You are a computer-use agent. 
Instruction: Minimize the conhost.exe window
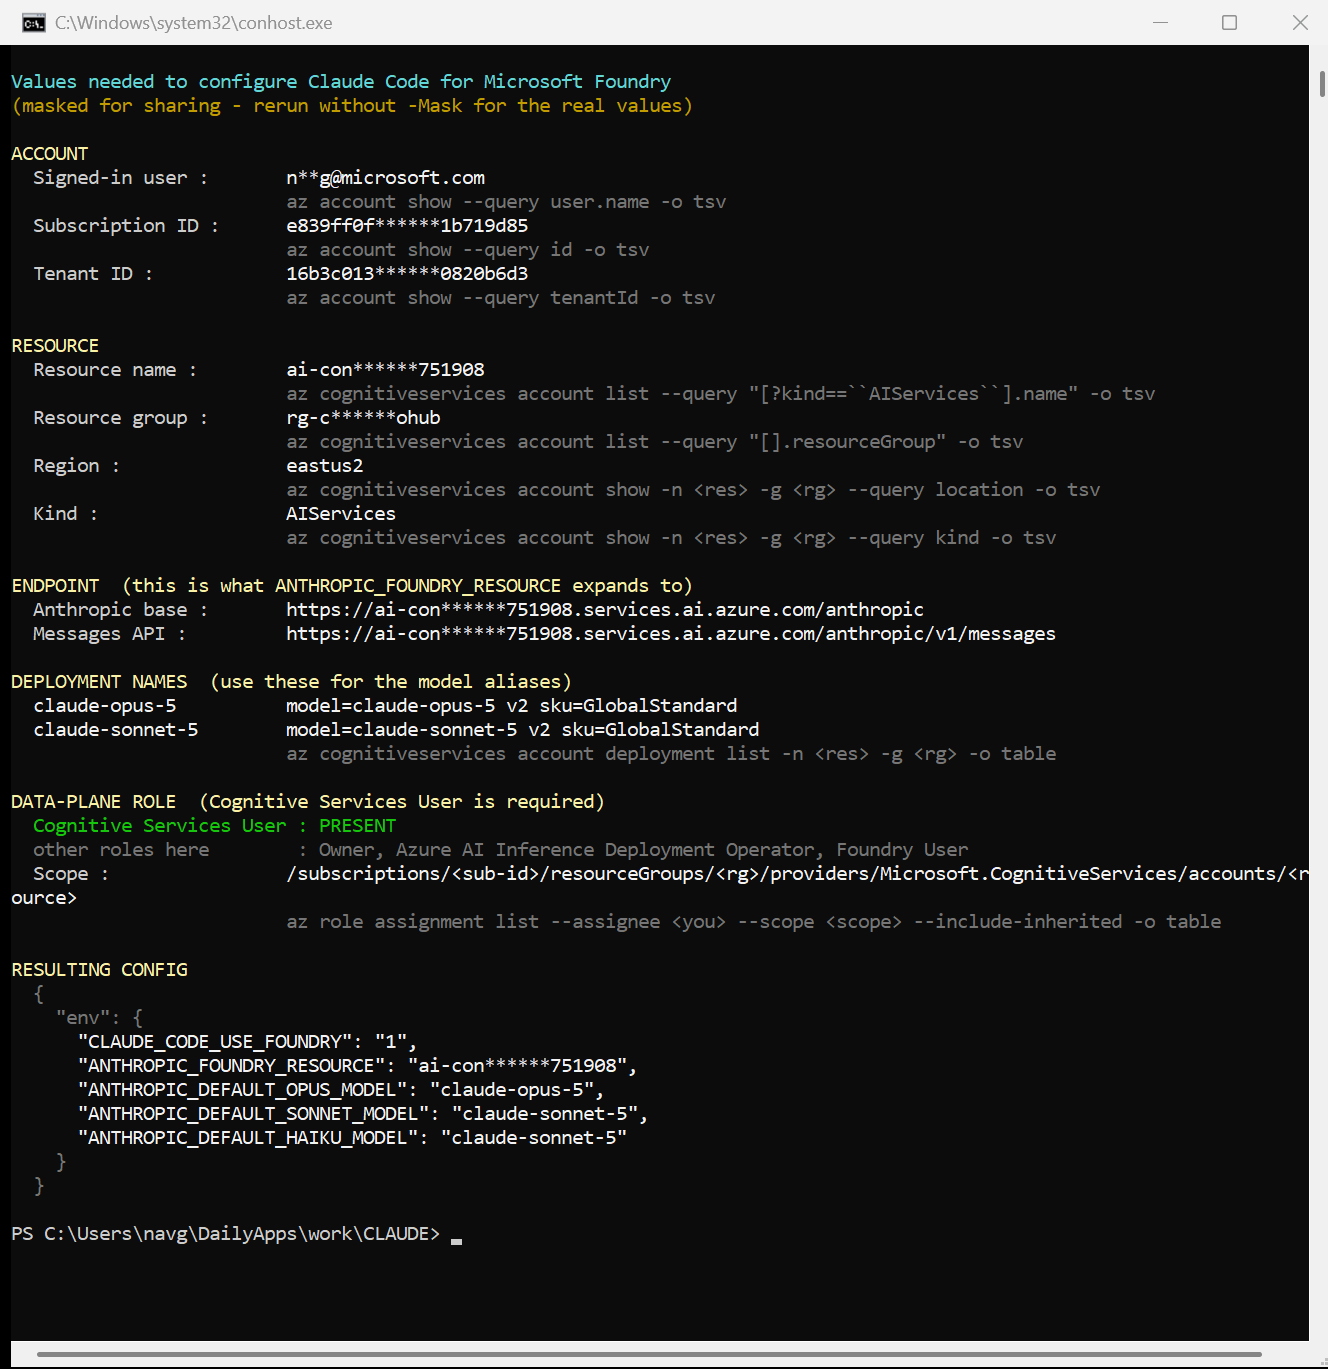tap(1160, 23)
